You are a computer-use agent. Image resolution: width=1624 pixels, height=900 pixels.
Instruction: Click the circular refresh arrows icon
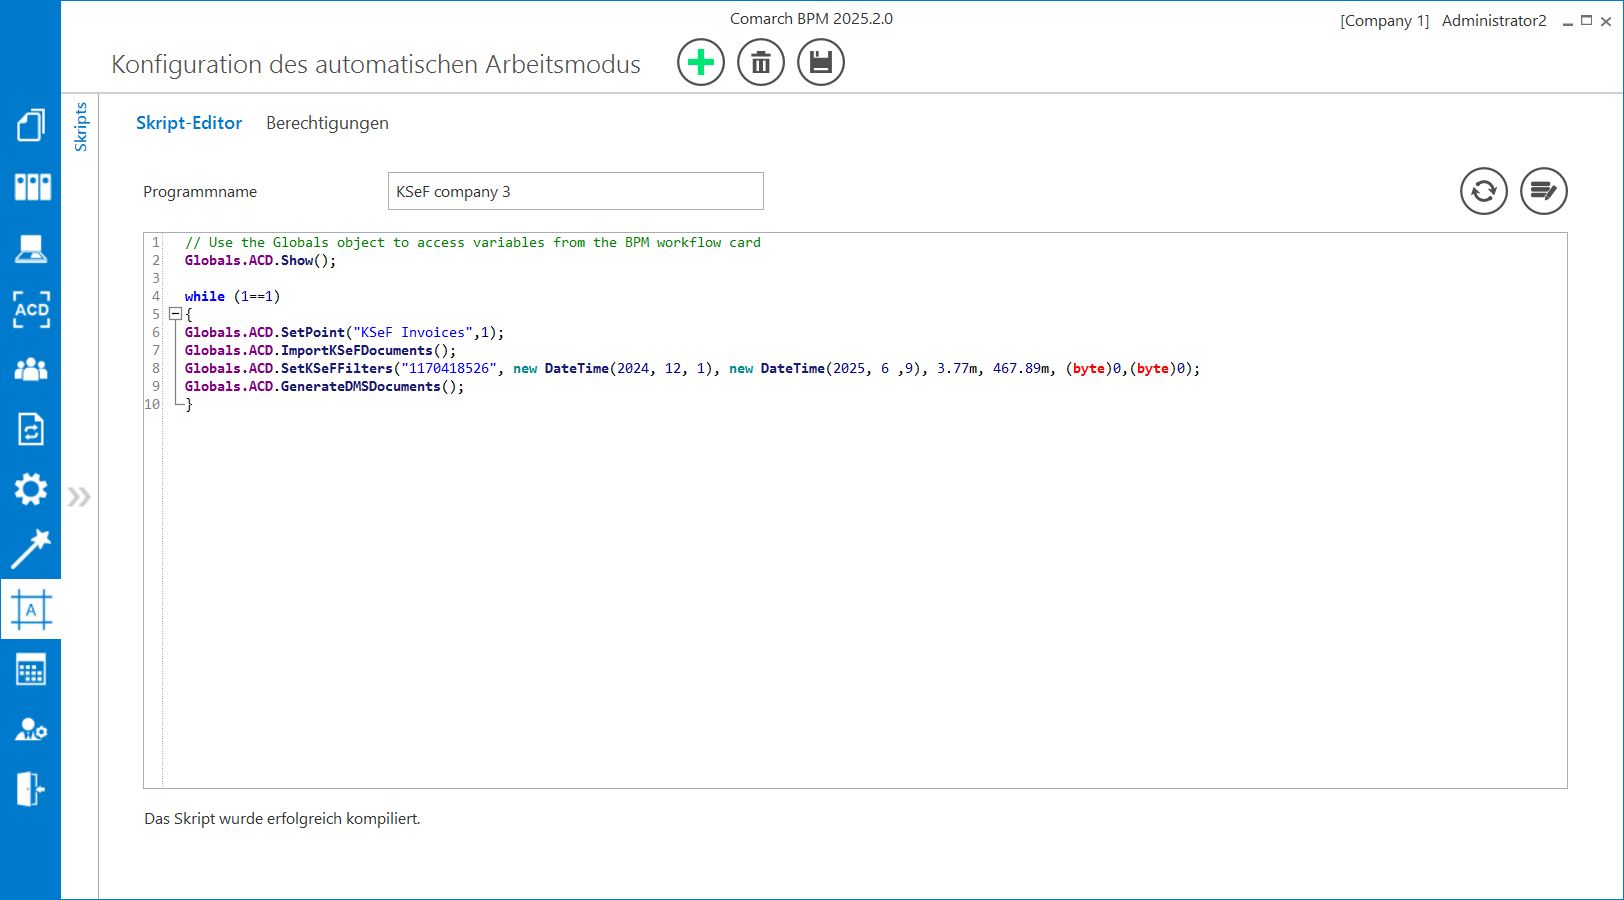pyautogui.click(x=1484, y=191)
